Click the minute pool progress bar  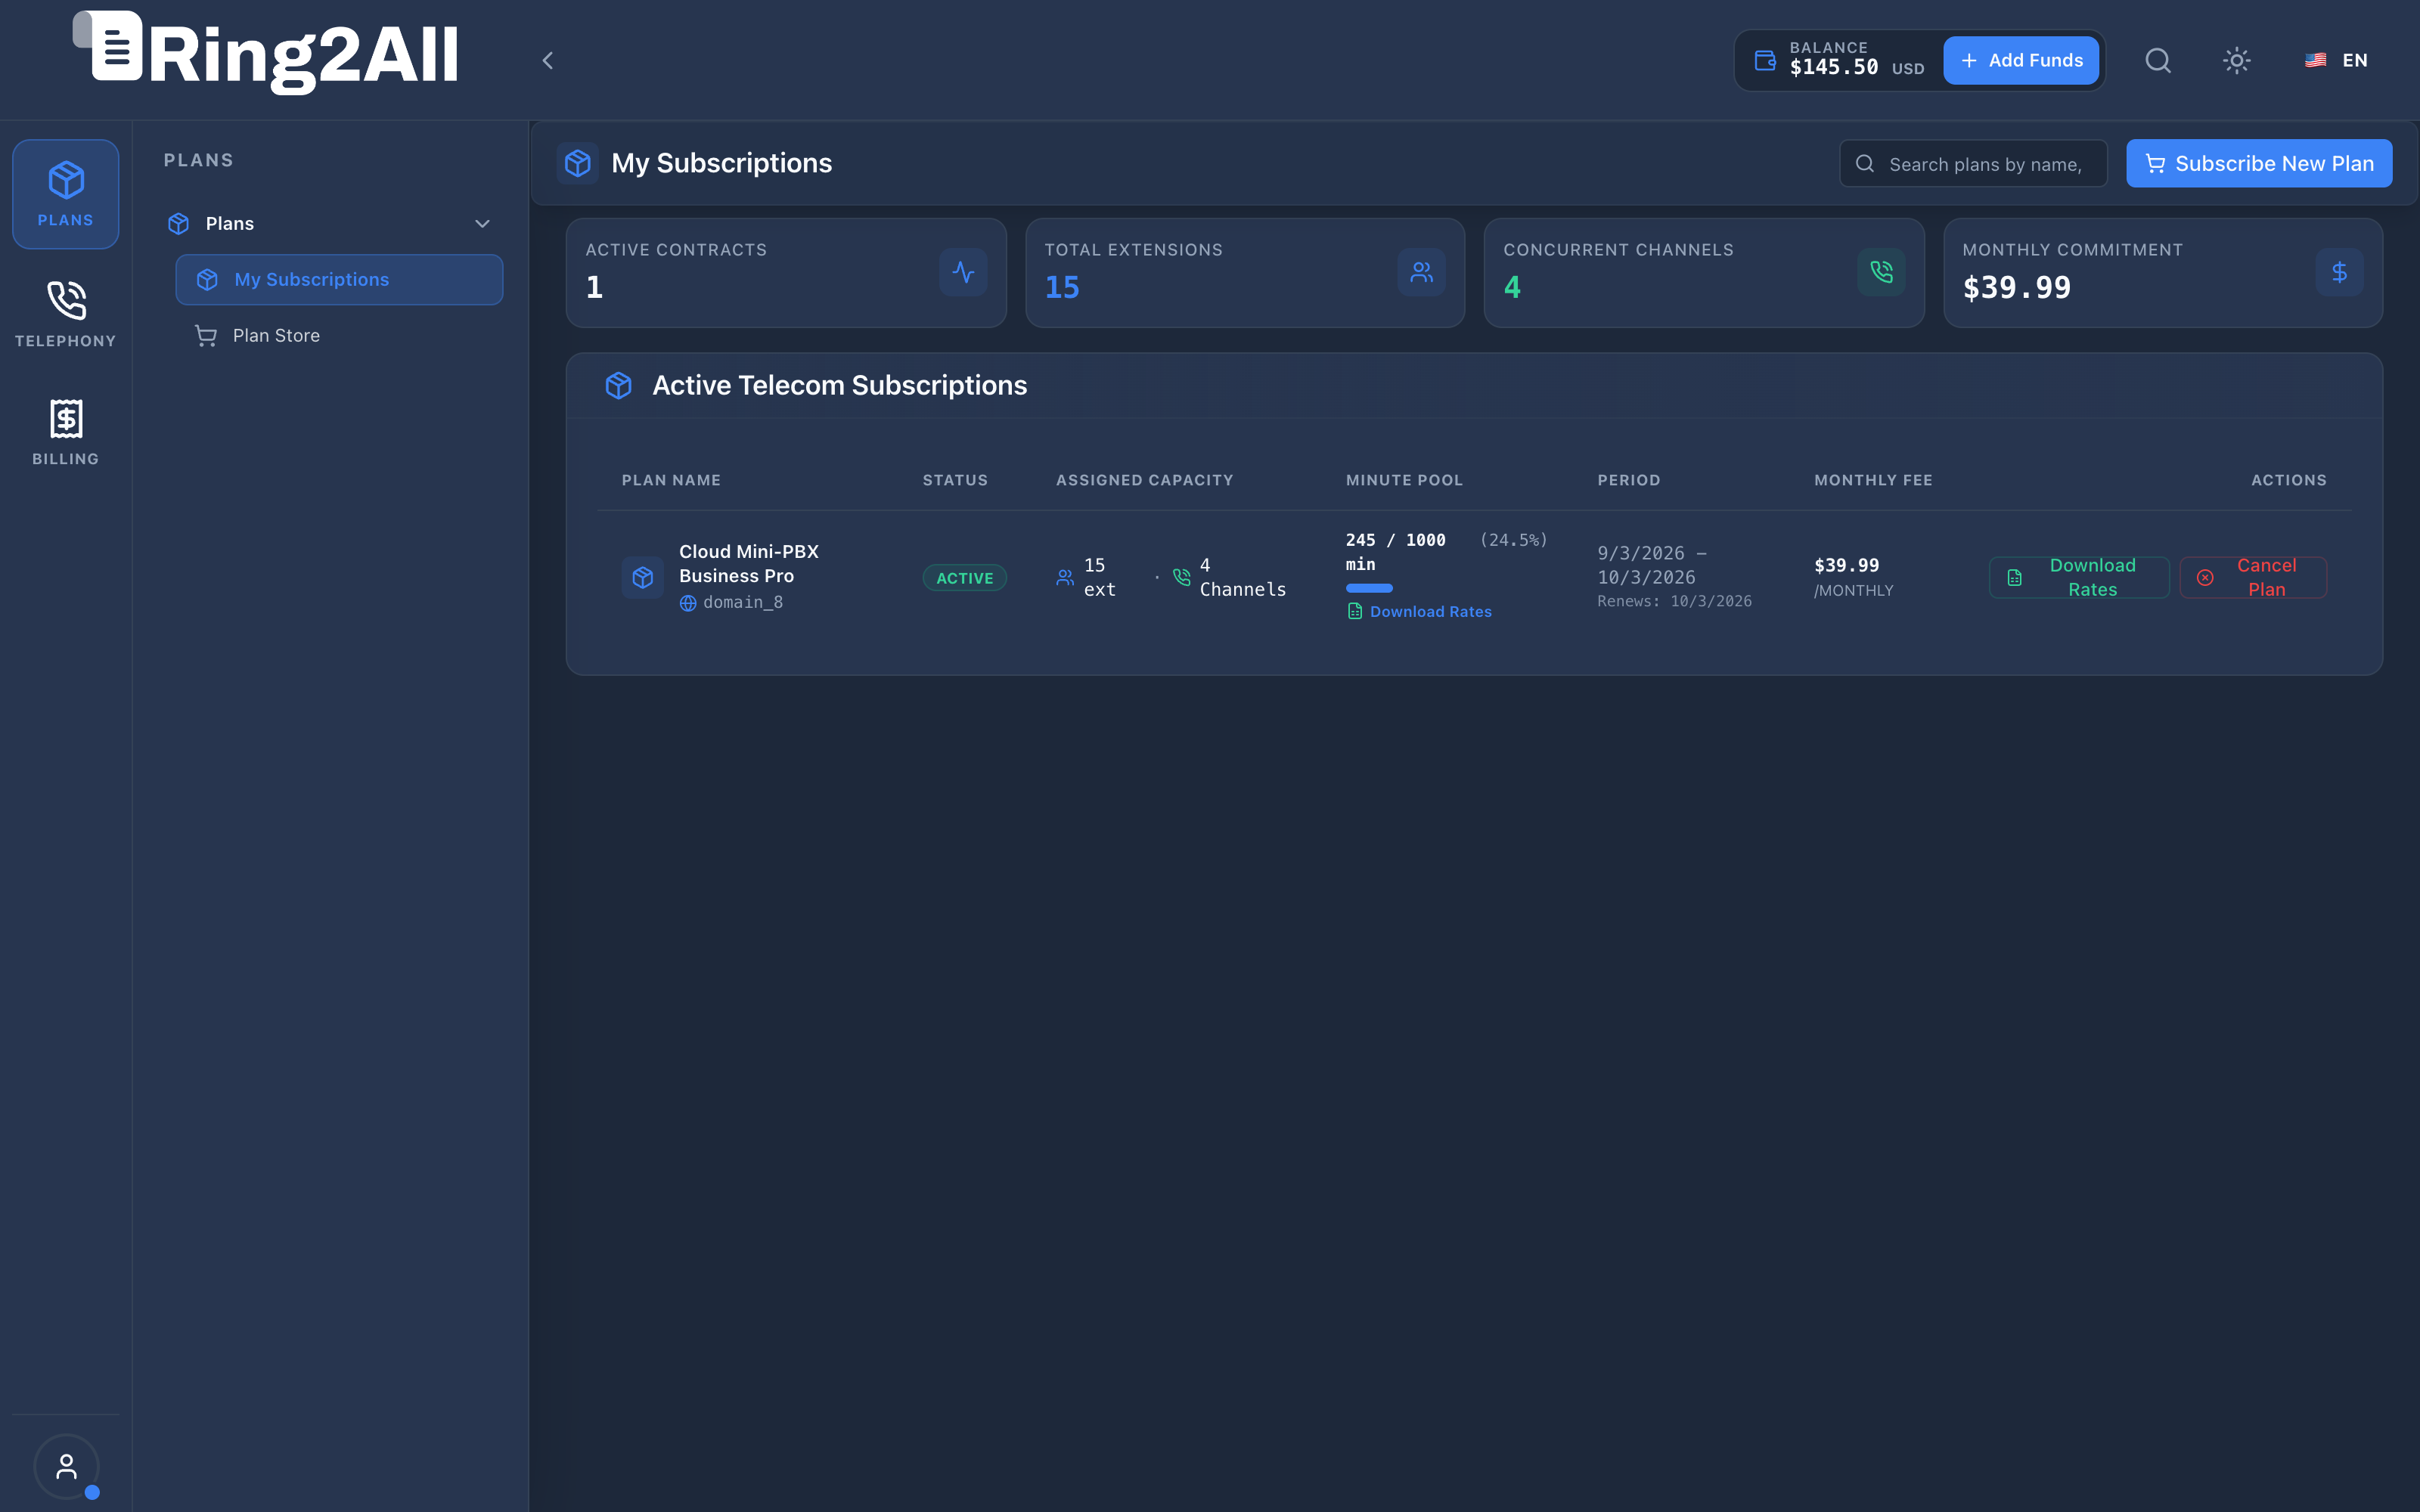pyautogui.click(x=1369, y=588)
